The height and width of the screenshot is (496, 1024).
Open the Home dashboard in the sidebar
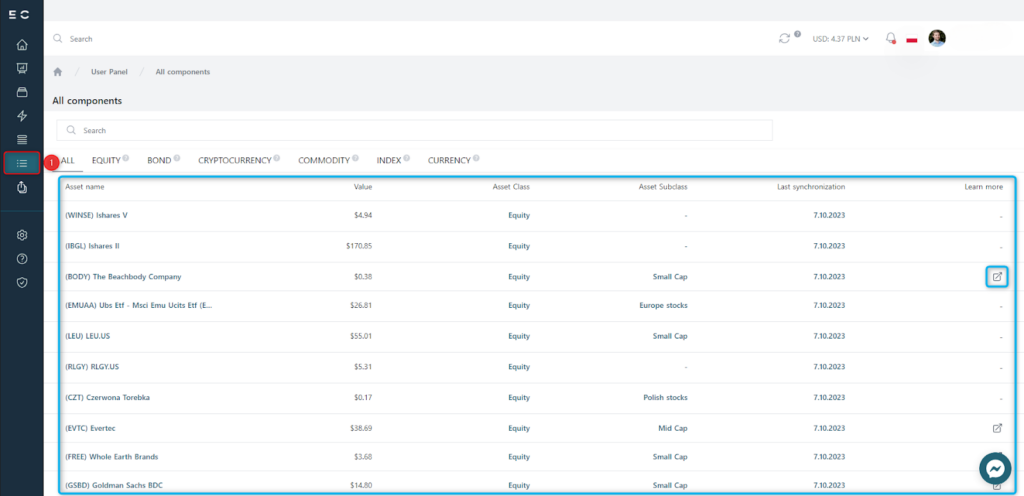click(x=22, y=45)
